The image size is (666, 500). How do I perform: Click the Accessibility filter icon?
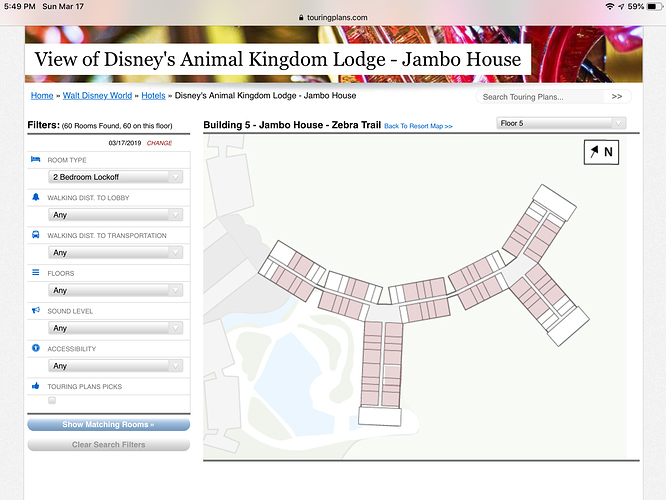click(x=35, y=348)
